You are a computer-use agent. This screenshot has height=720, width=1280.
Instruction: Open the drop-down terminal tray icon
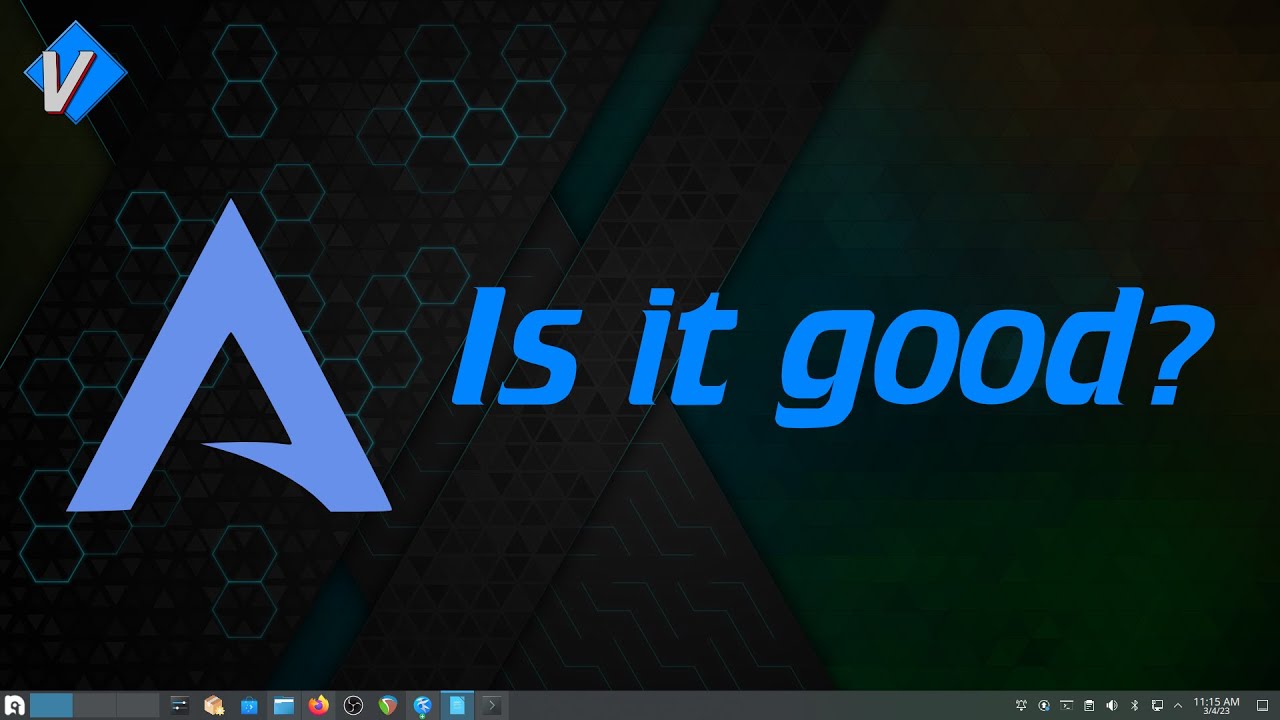pos(1067,706)
